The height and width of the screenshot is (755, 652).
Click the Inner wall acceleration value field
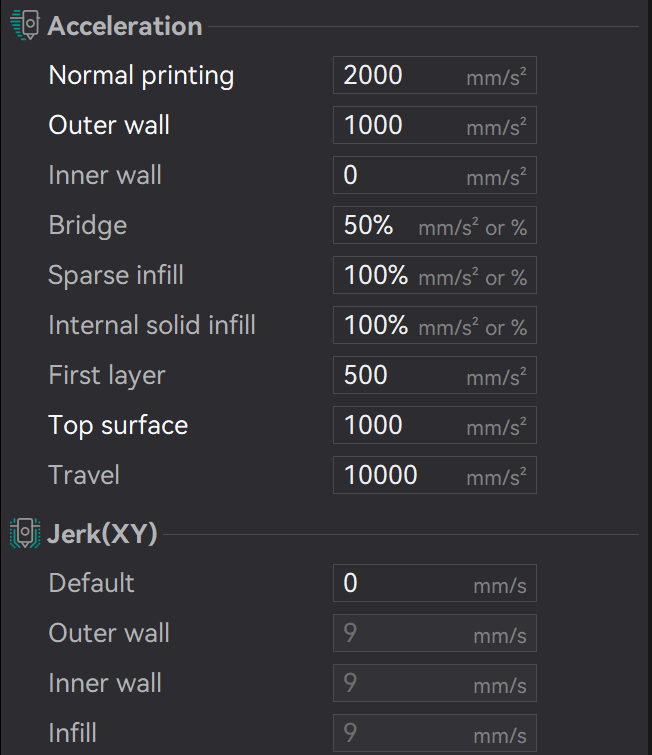tap(400, 175)
